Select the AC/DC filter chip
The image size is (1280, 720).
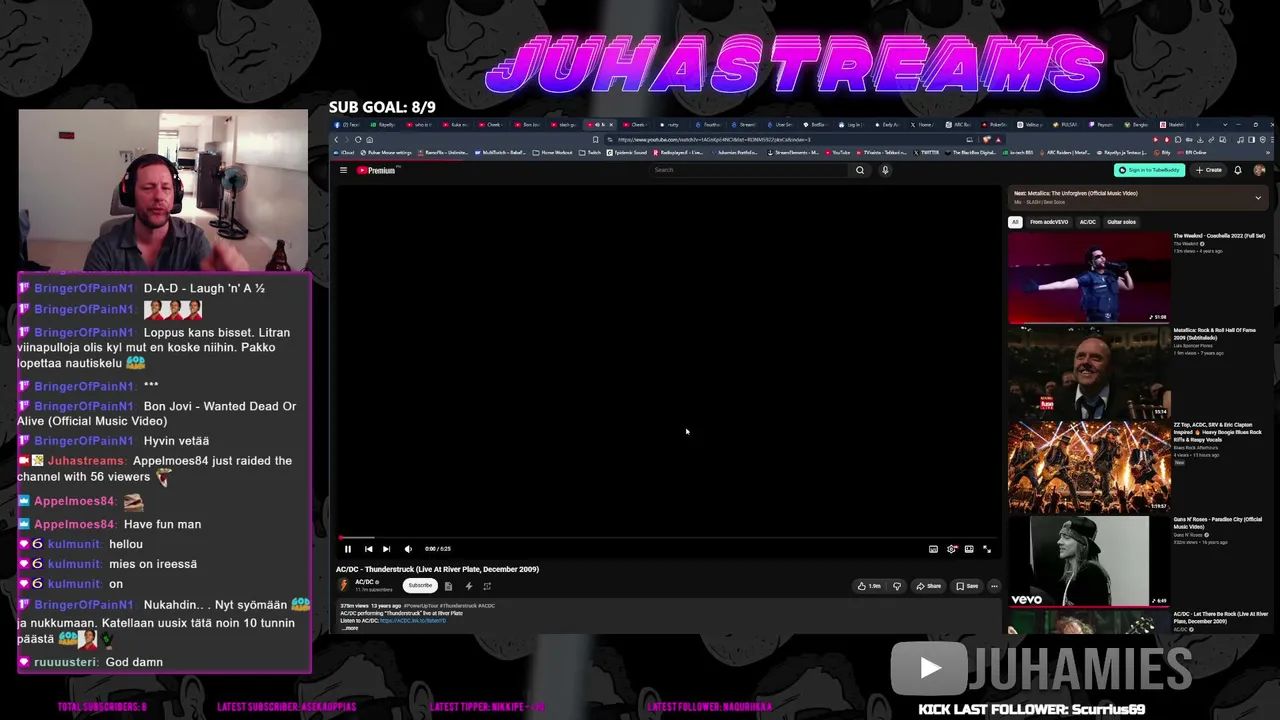click(x=1087, y=222)
